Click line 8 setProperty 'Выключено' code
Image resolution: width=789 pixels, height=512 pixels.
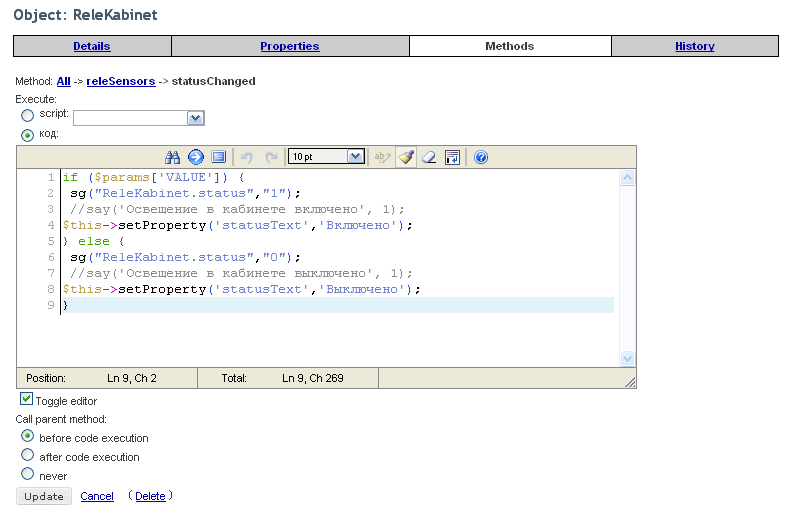[x=242, y=290]
